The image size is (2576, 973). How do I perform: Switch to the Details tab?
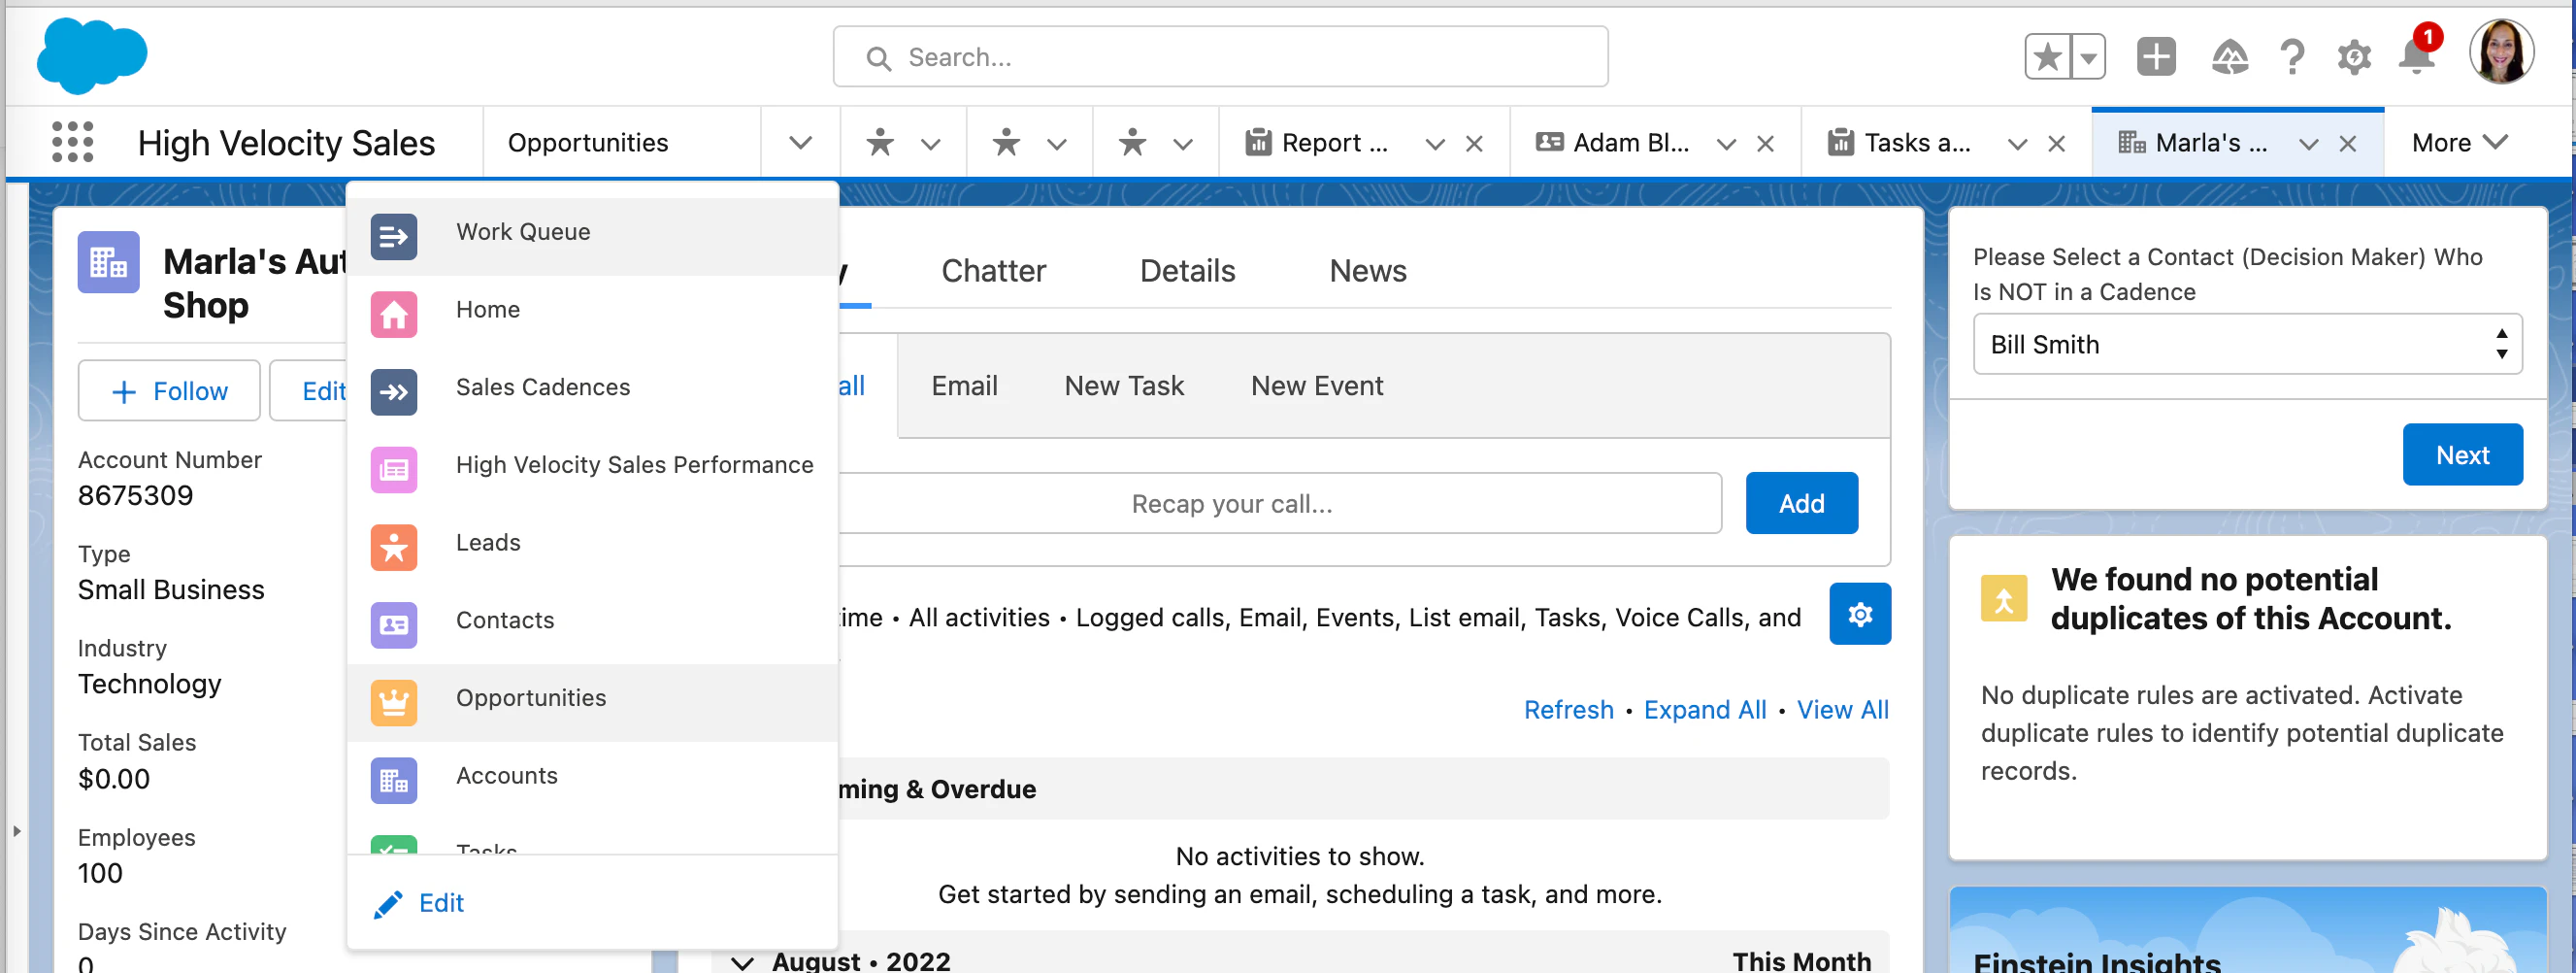pyautogui.click(x=1187, y=271)
